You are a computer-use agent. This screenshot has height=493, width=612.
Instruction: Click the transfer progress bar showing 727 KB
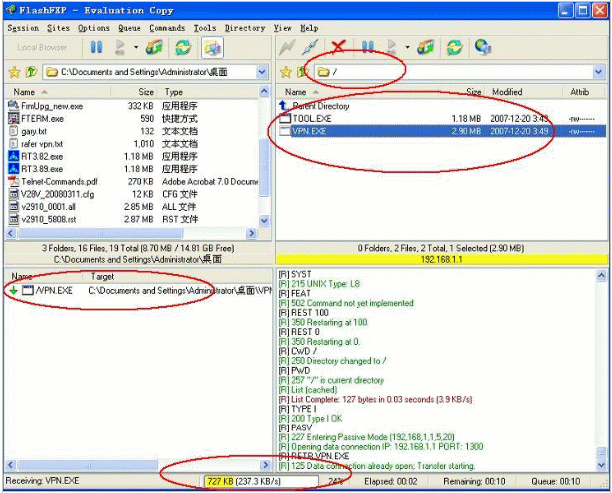pos(261,481)
